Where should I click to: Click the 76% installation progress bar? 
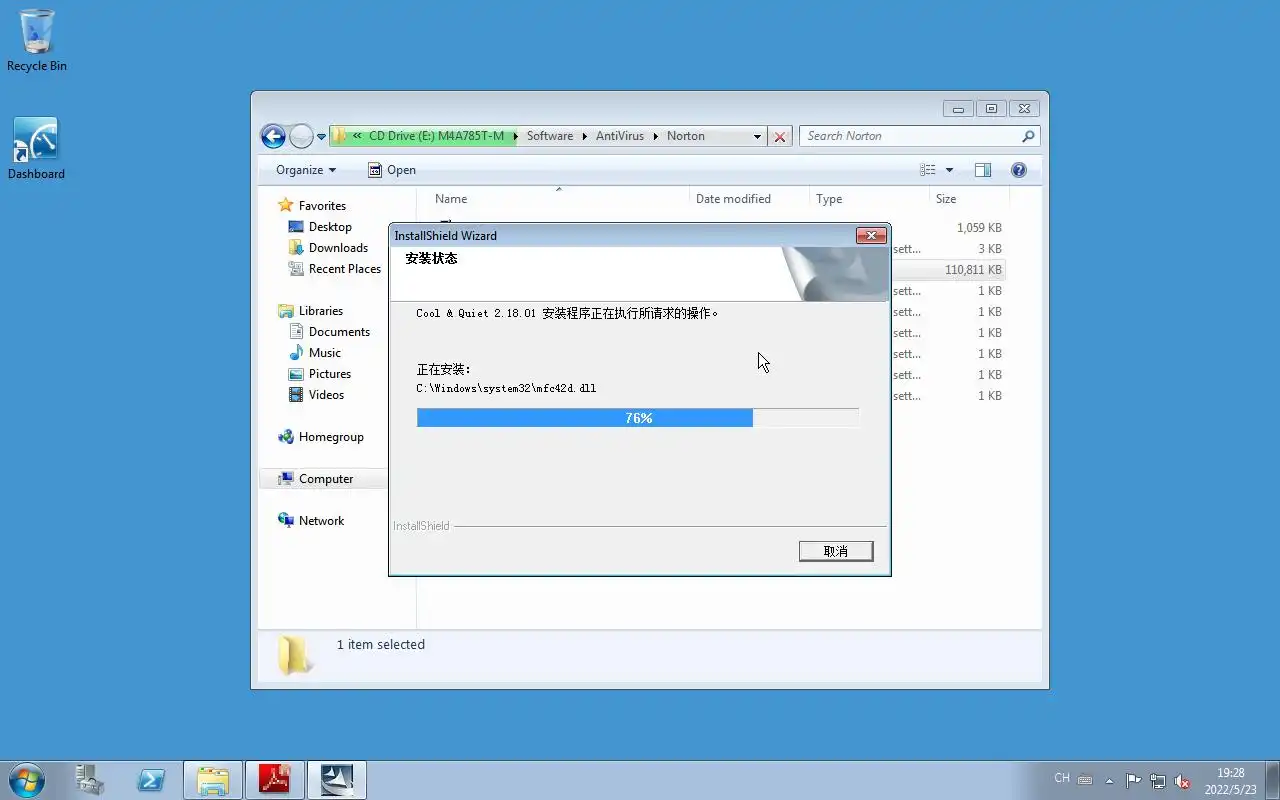[x=638, y=418]
